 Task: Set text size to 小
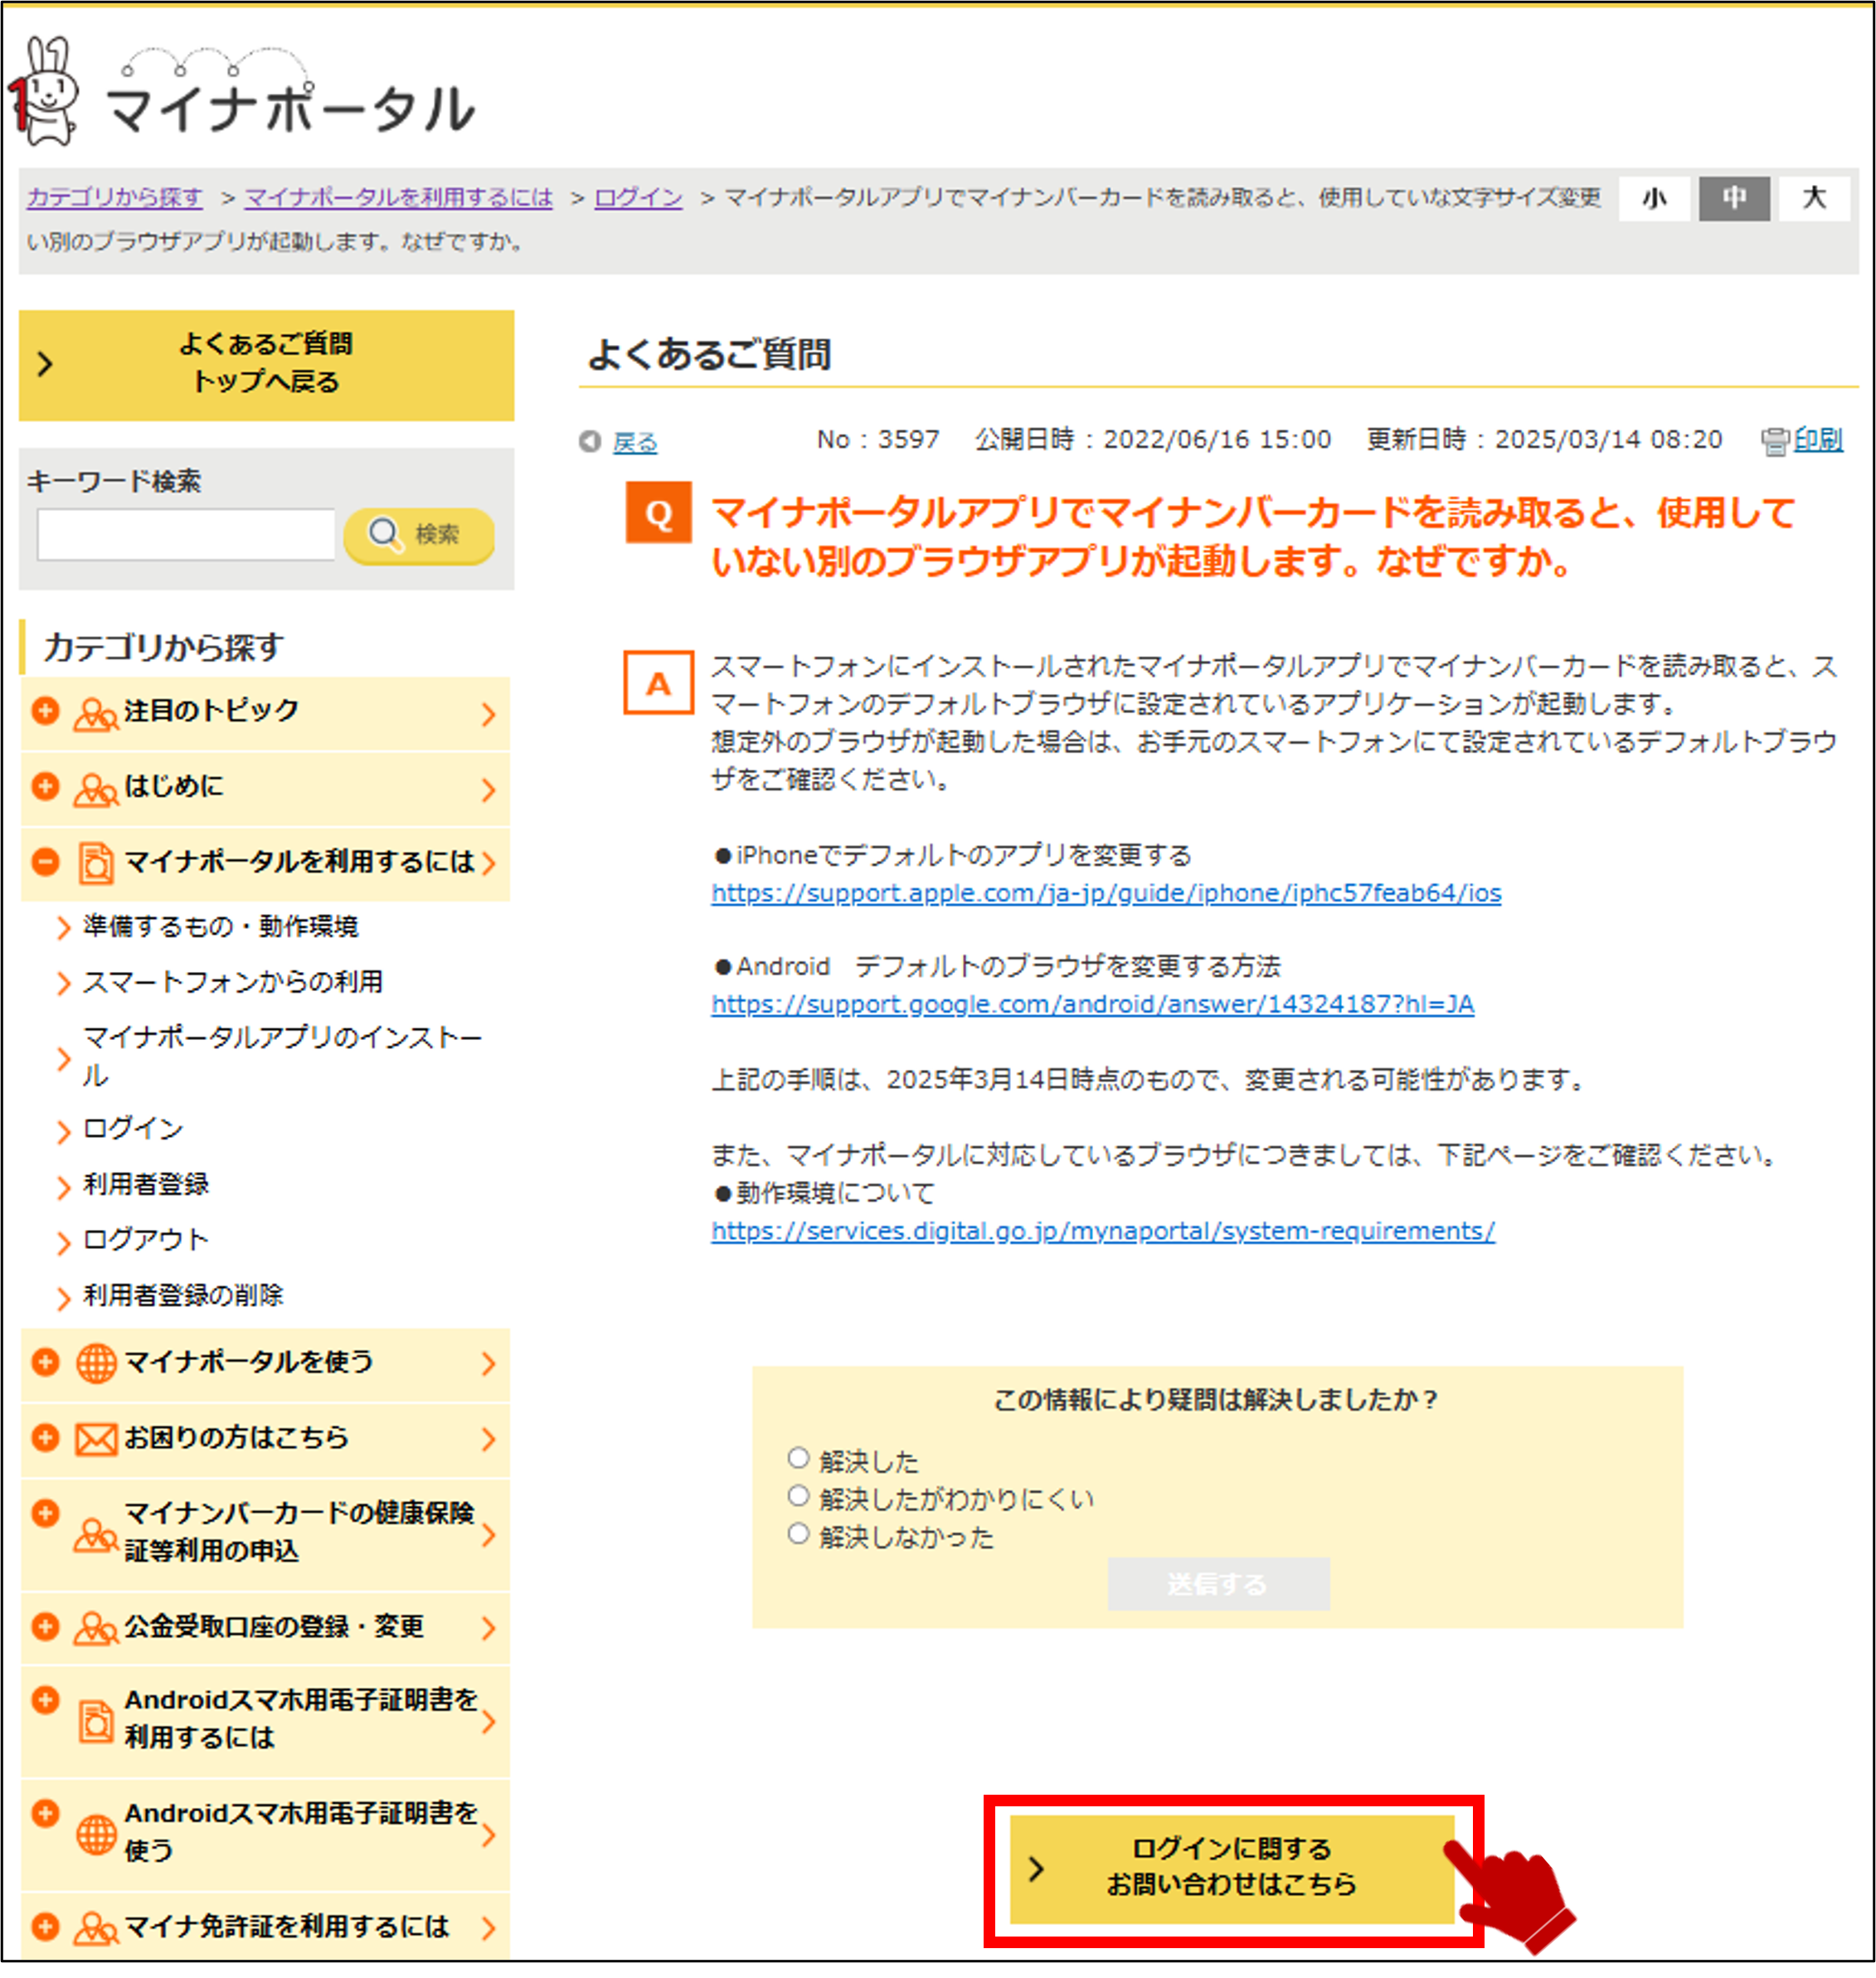coord(1655,198)
